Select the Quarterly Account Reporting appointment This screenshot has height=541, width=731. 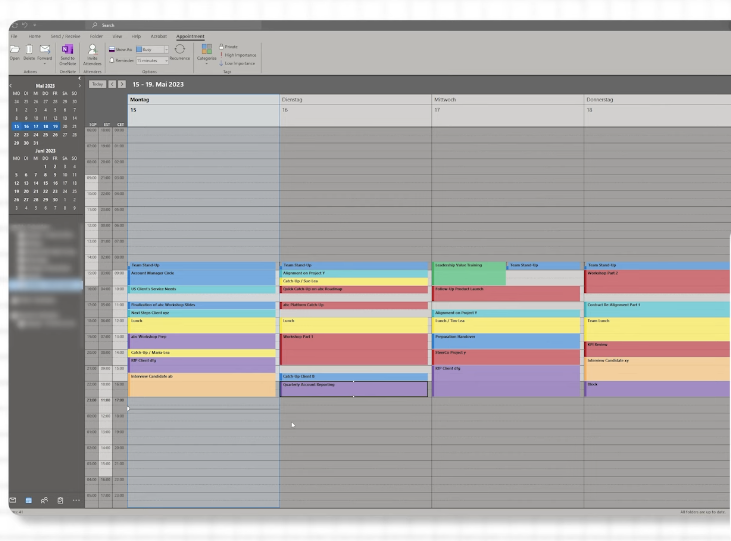(x=354, y=389)
